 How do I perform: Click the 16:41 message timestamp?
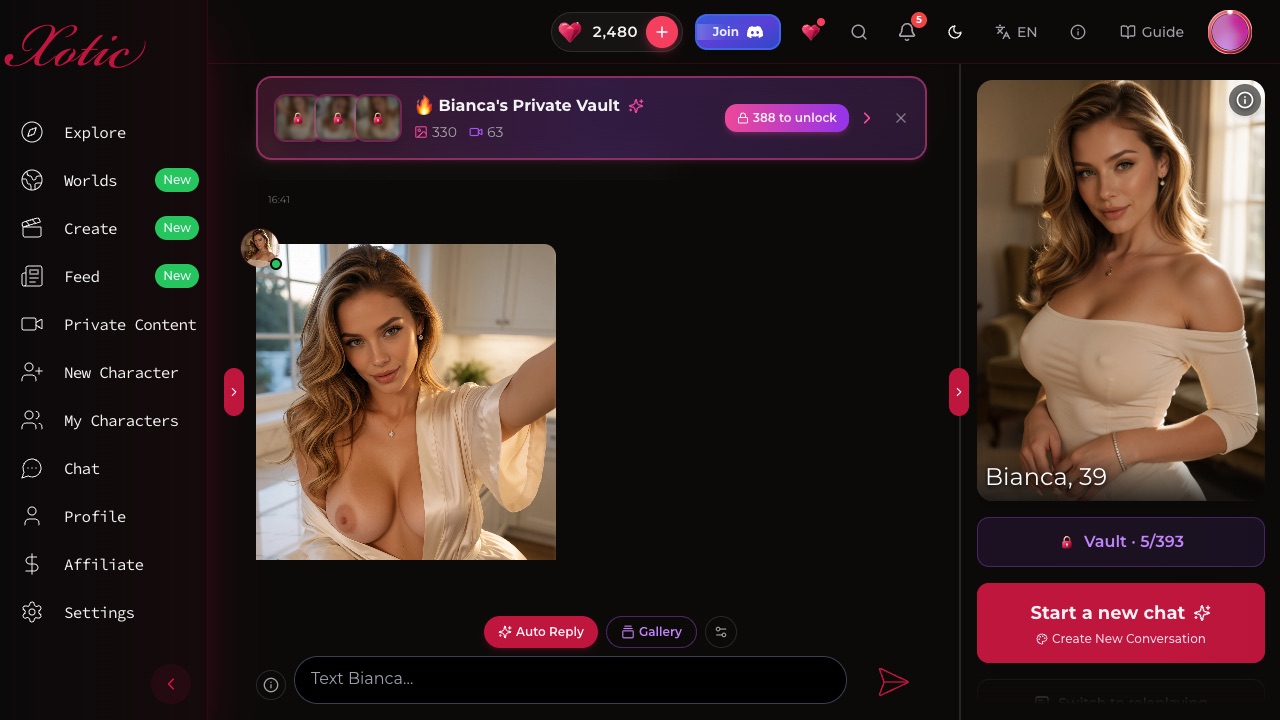tap(279, 200)
